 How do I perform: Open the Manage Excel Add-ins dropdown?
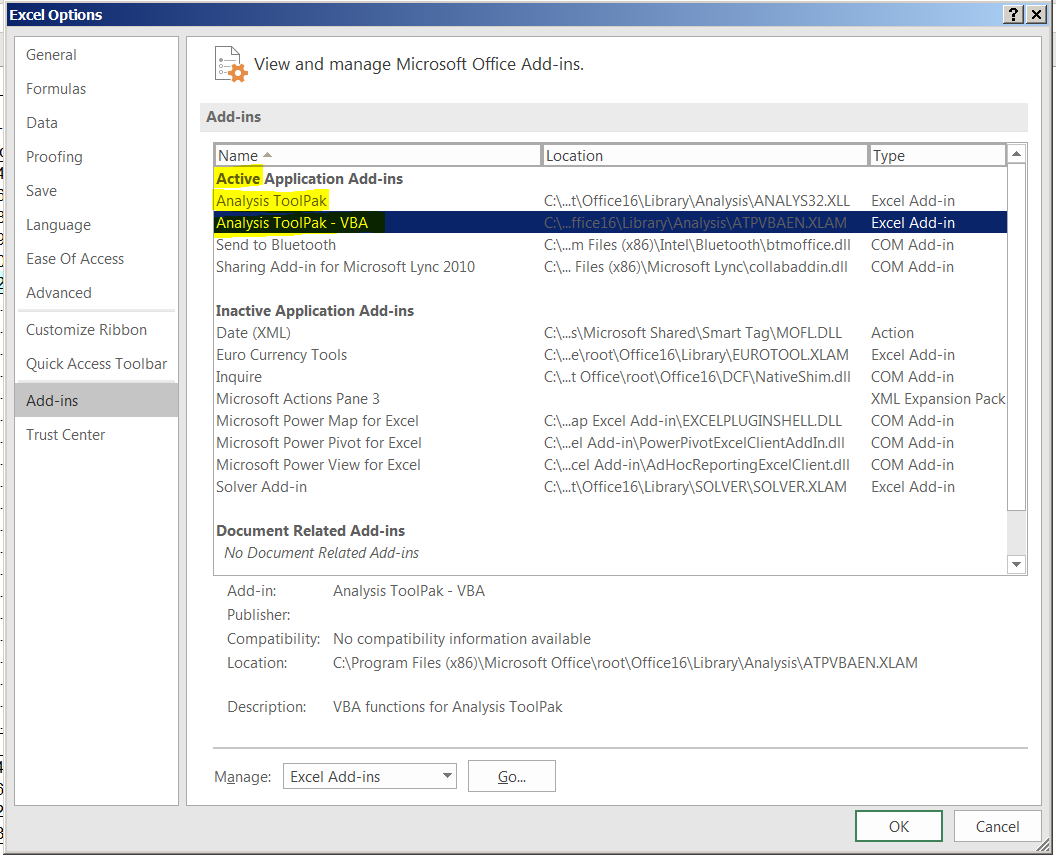point(370,777)
